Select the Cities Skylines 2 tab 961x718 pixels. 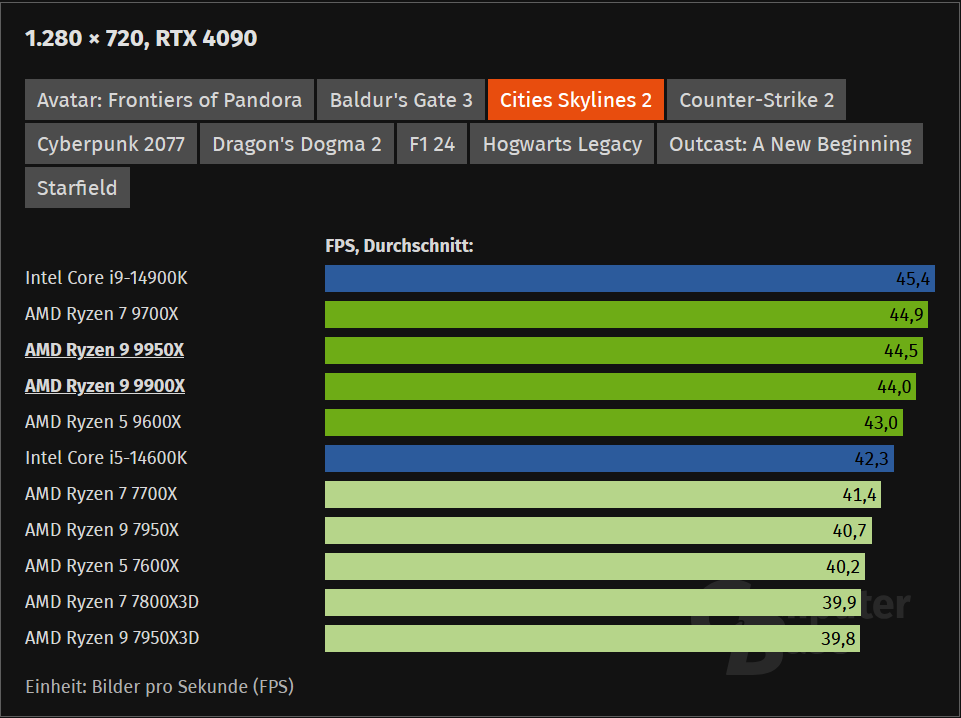tap(575, 100)
